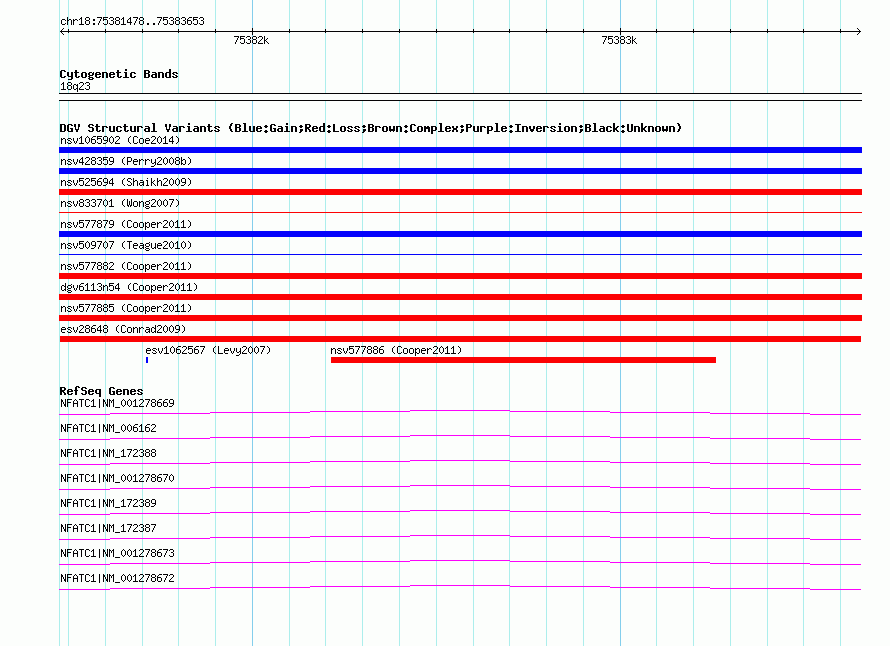Open variant nsv577885 (Cooper2011) label
The height and width of the screenshot is (646, 890).
tap(126, 308)
